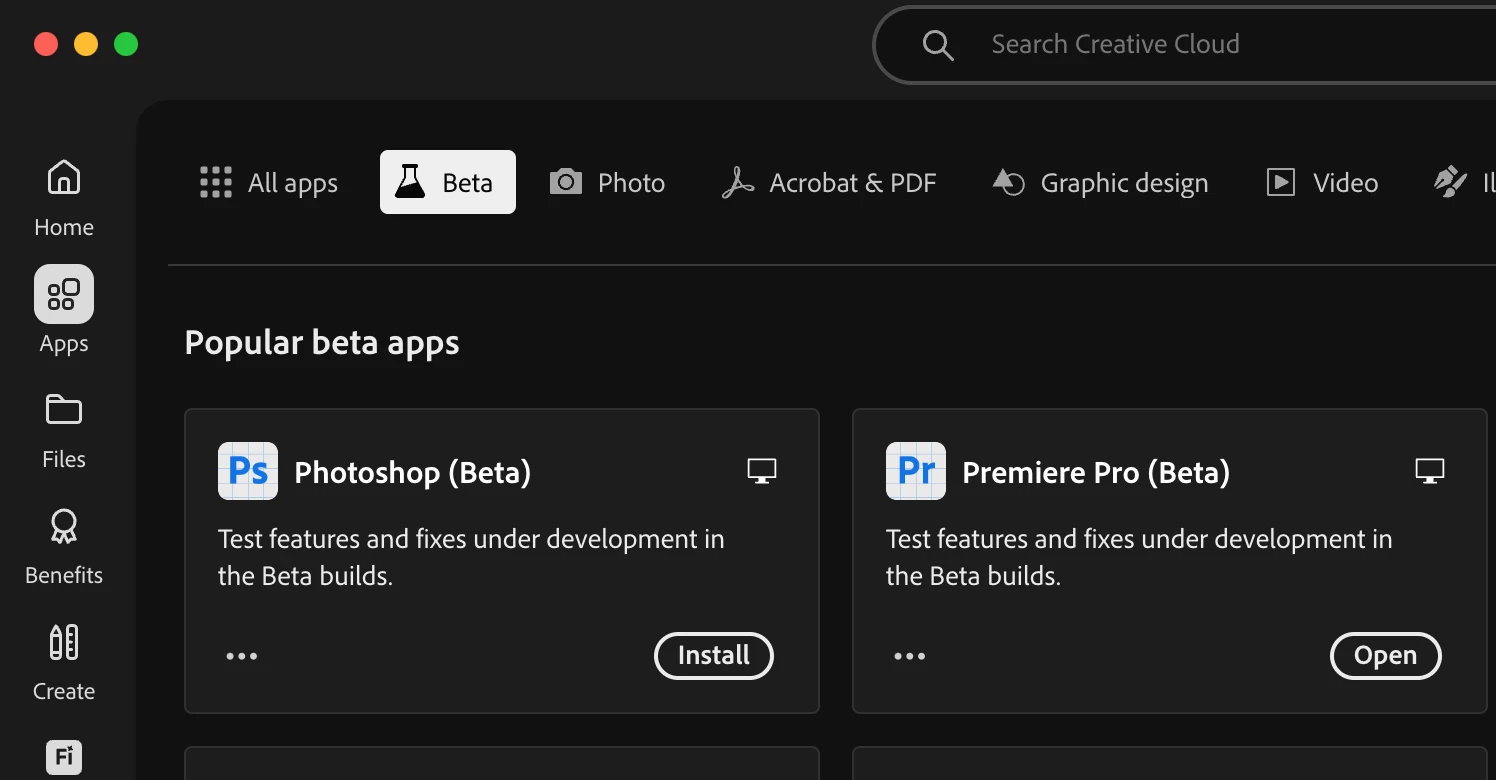Image resolution: width=1496 pixels, height=780 pixels.
Task: Click the Popular beta apps heading
Action: pos(322,343)
